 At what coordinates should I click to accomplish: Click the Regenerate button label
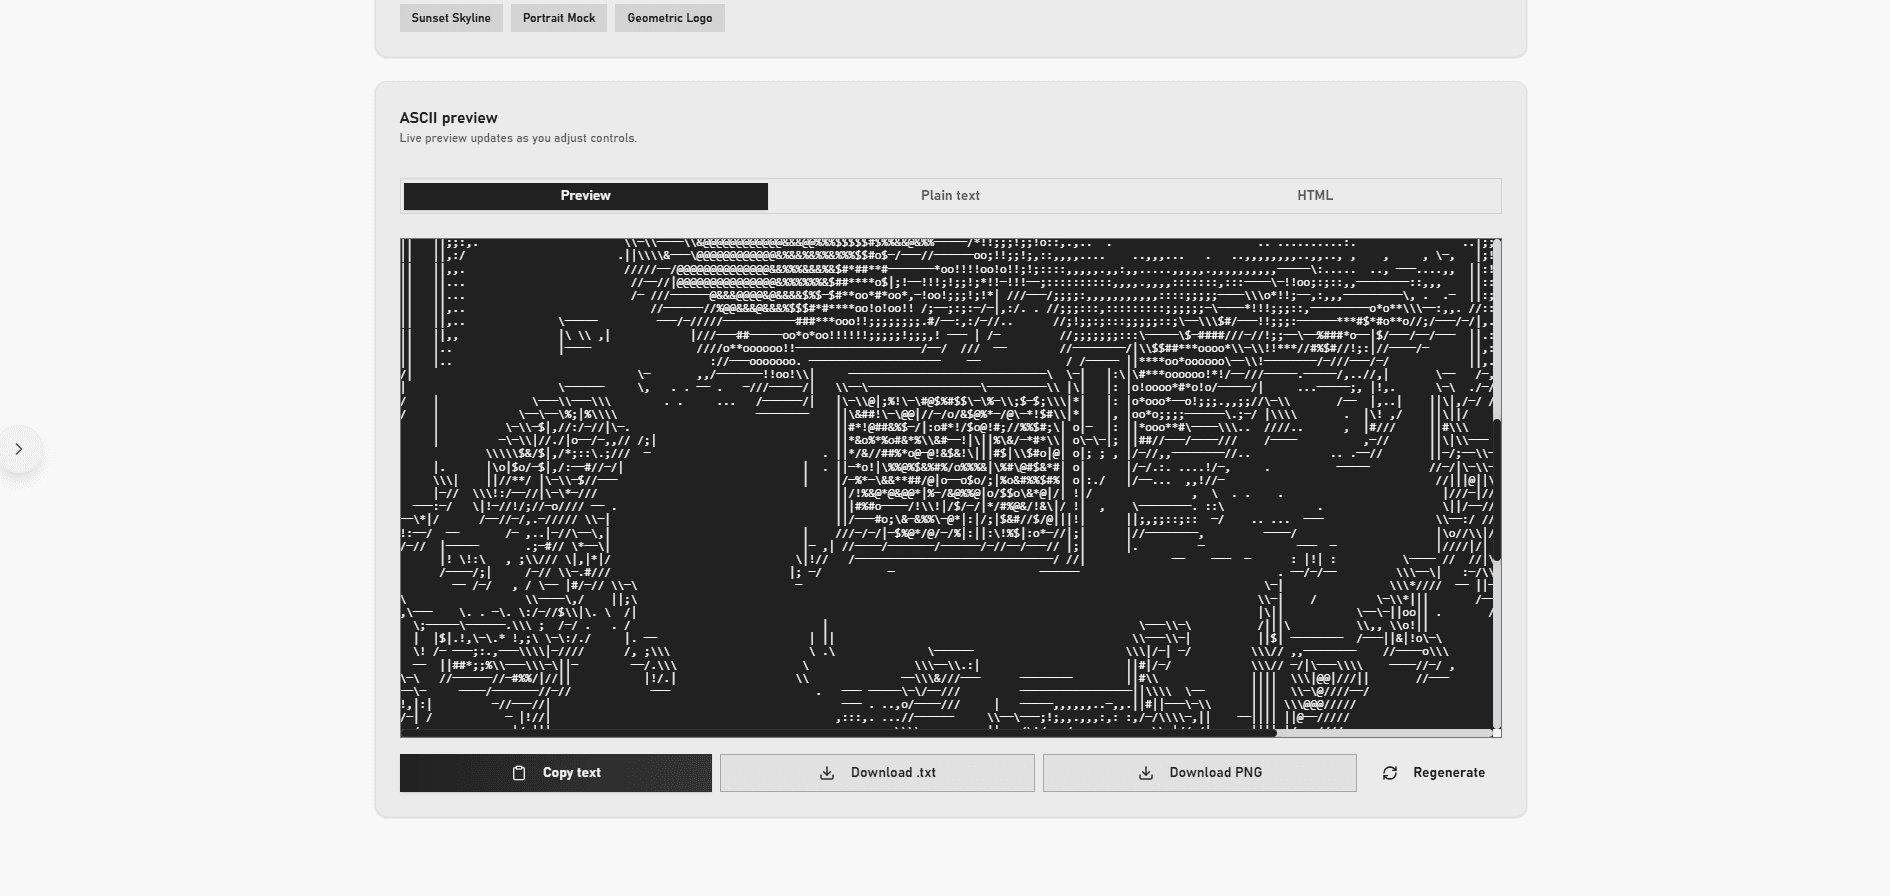pos(1448,773)
